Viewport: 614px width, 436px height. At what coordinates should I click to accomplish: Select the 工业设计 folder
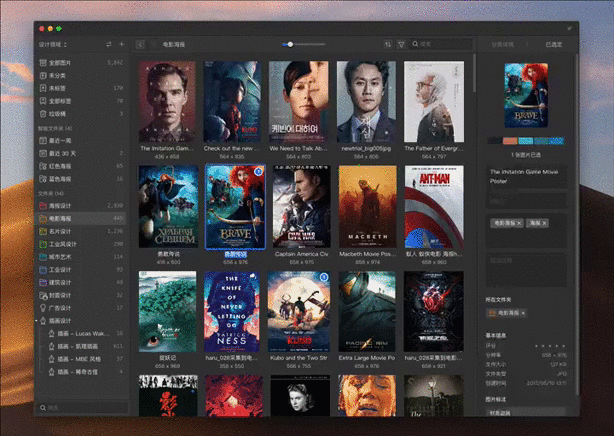[x=81, y=270]
